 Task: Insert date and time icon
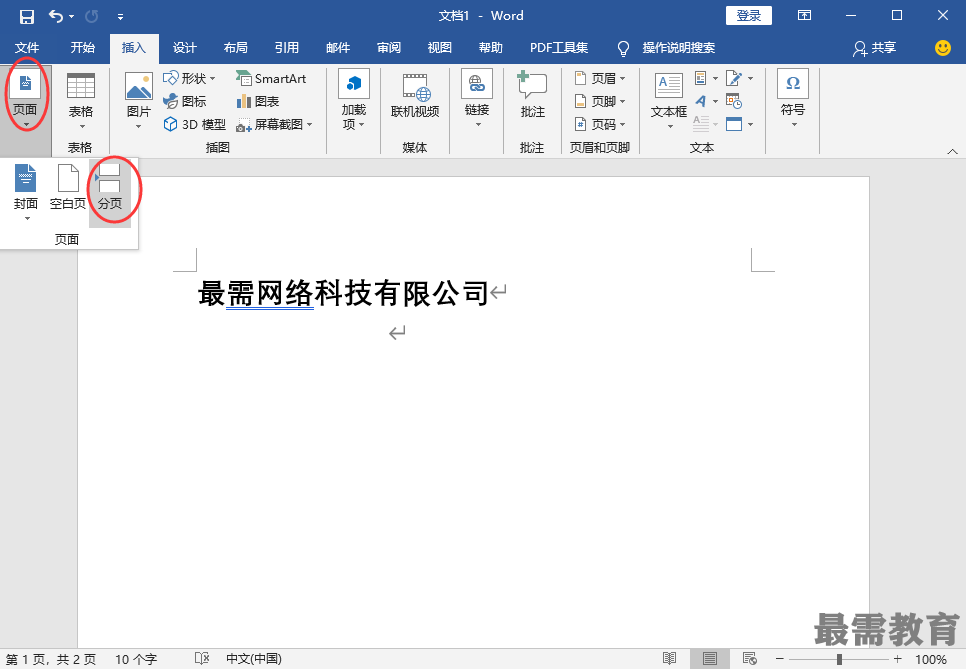point(734,101)
